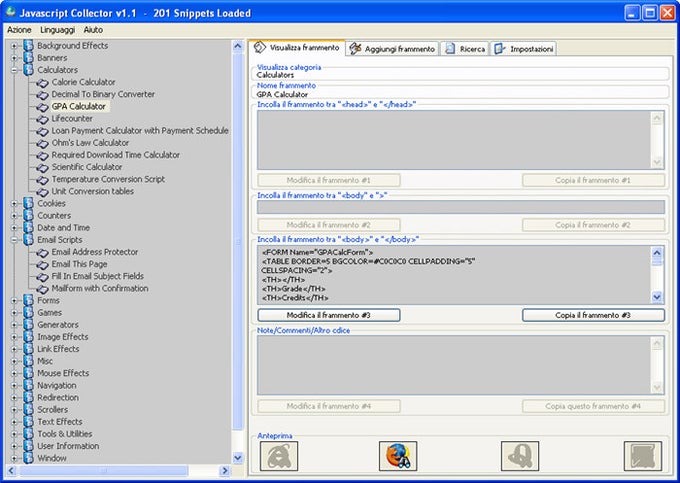Click the body tag attribute snippet field
Image resolution: width=680 pixels, height=483 pixels.
tap(461, 207)
